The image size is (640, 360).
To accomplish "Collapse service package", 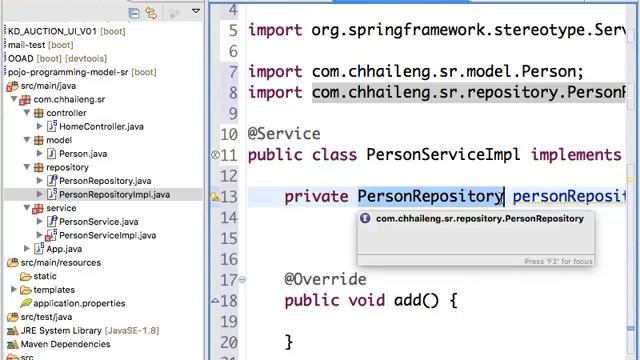I will [27, 207].
